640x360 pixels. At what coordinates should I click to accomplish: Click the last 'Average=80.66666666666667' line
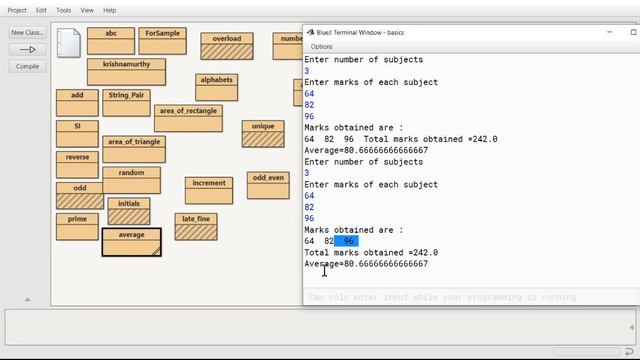click(x=366, y=264)
